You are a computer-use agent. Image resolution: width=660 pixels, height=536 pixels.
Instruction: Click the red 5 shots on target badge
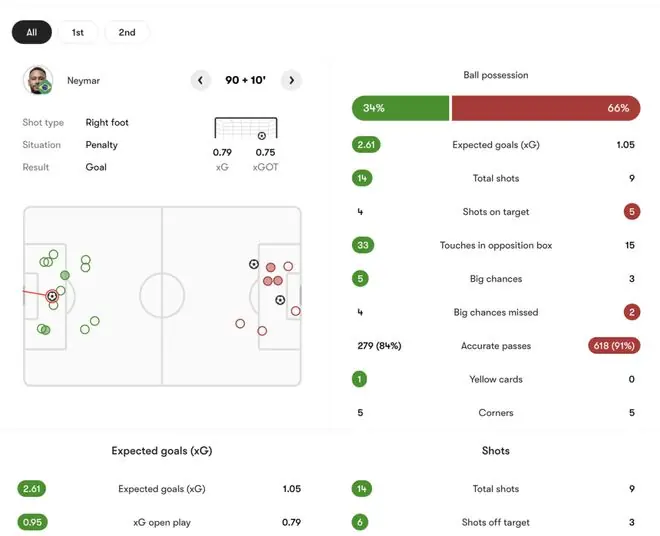[632, 212]
